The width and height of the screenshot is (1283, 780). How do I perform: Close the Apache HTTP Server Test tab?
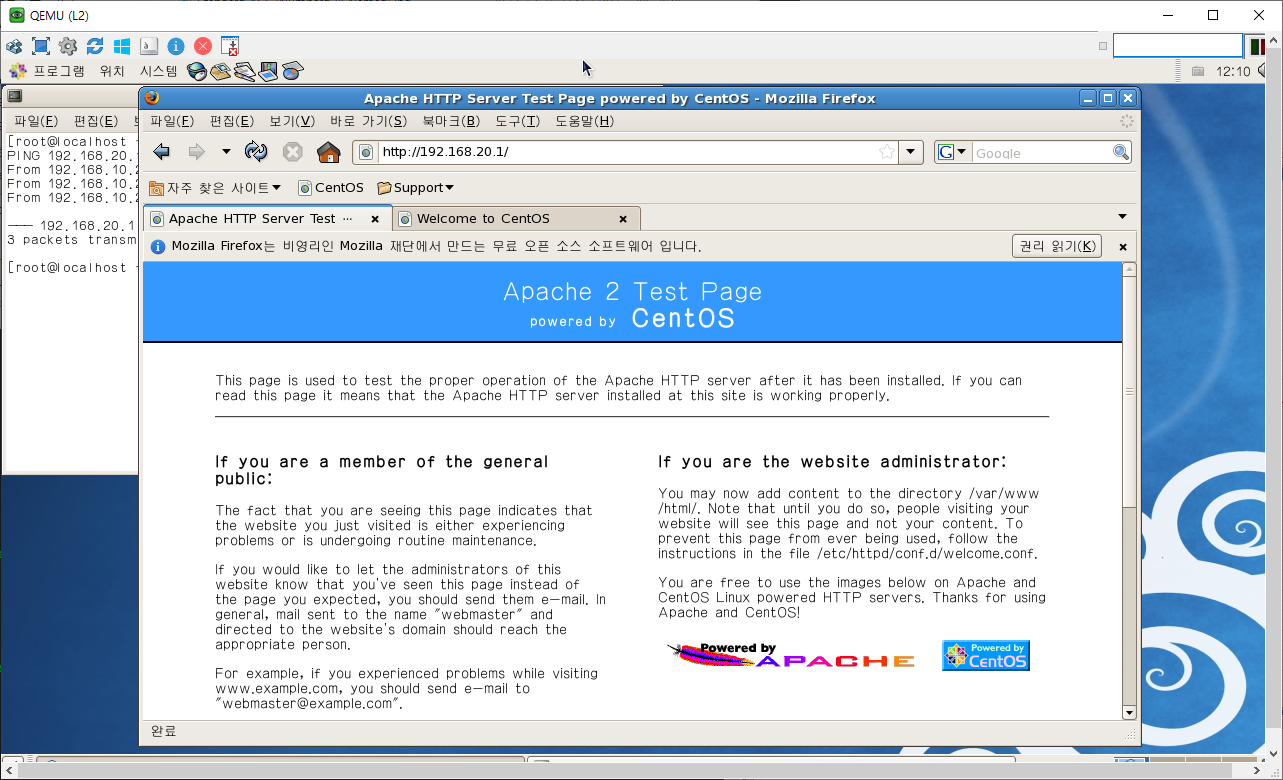tap(375, 219)
